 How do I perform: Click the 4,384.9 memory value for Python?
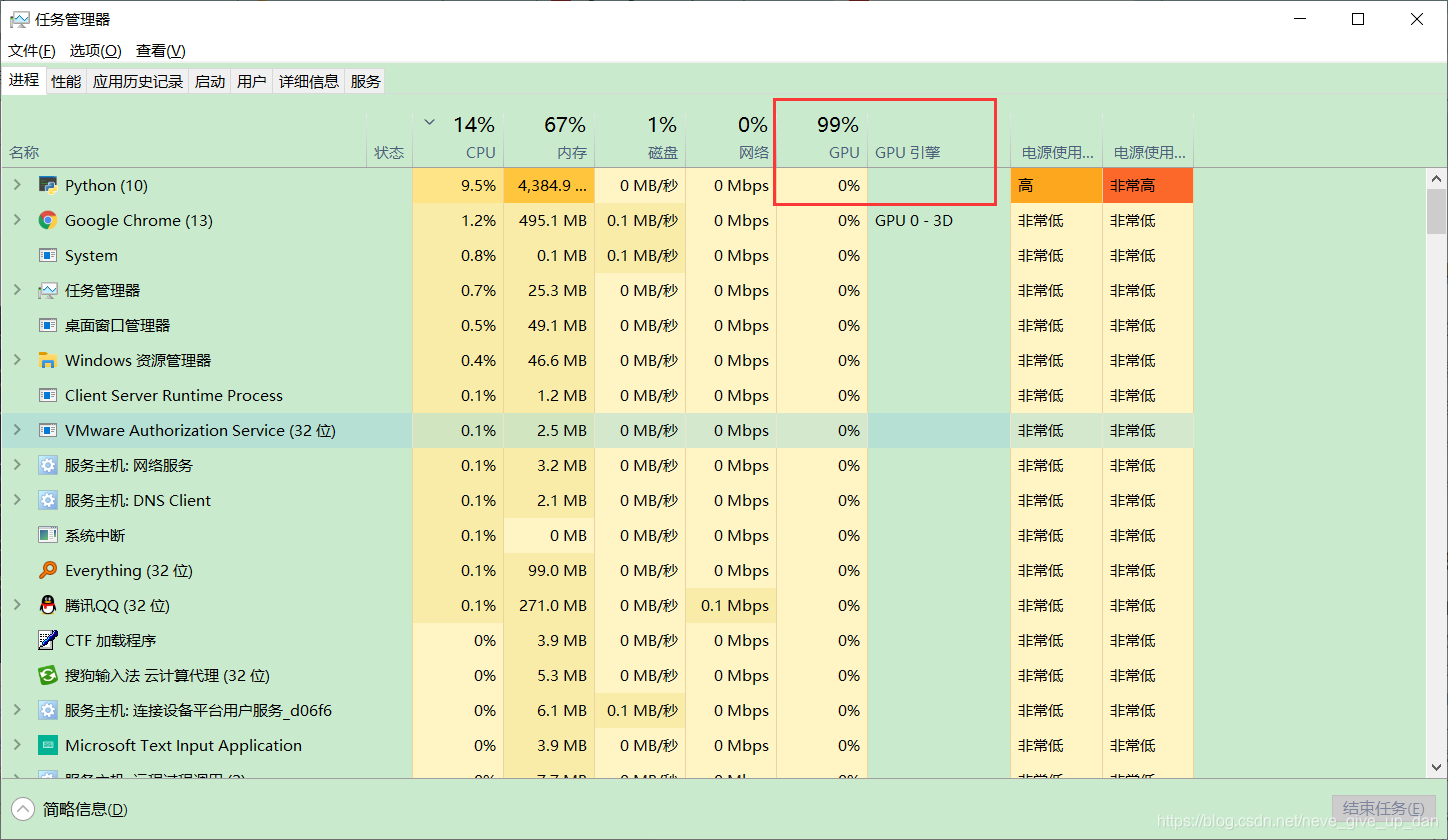tap(549, 185)
